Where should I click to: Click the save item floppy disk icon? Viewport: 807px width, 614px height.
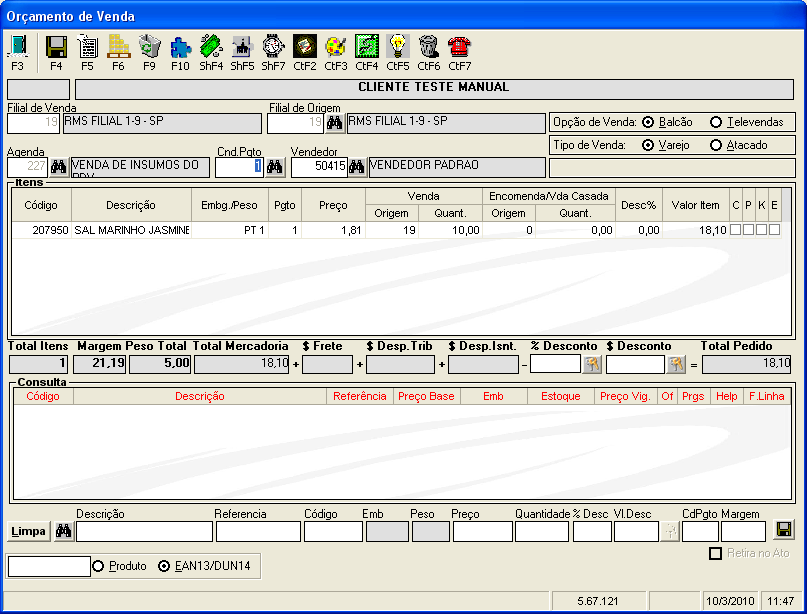coord(784,530)
